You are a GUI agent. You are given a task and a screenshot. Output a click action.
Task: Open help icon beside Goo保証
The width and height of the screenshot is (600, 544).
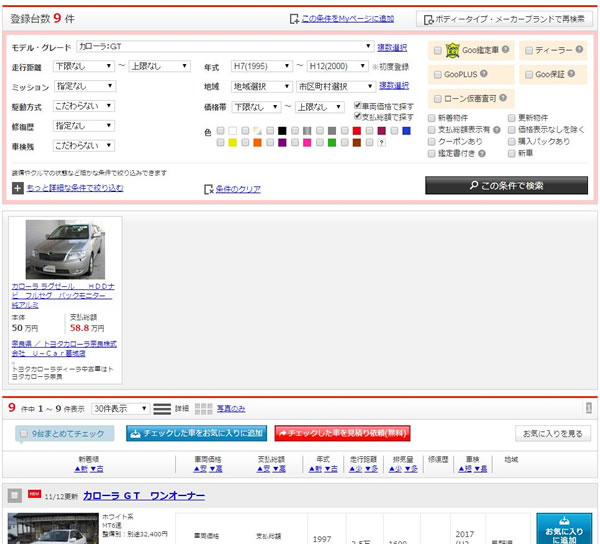coord(571,74)
